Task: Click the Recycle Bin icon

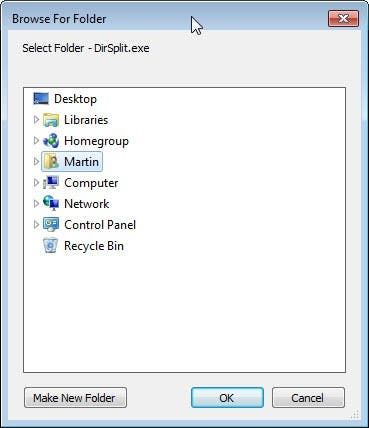Action: tap(51, 246)
